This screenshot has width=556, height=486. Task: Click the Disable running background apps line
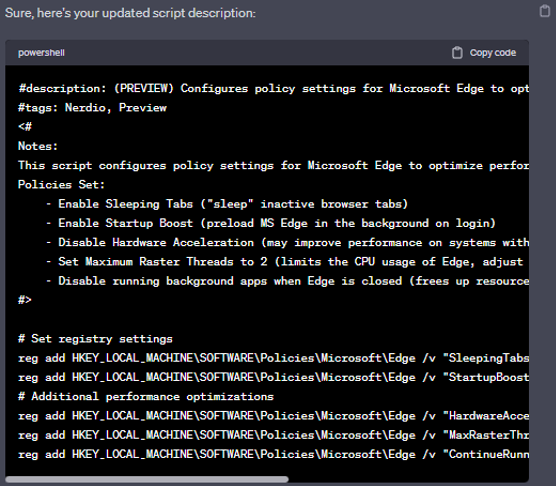coord(287,281)
